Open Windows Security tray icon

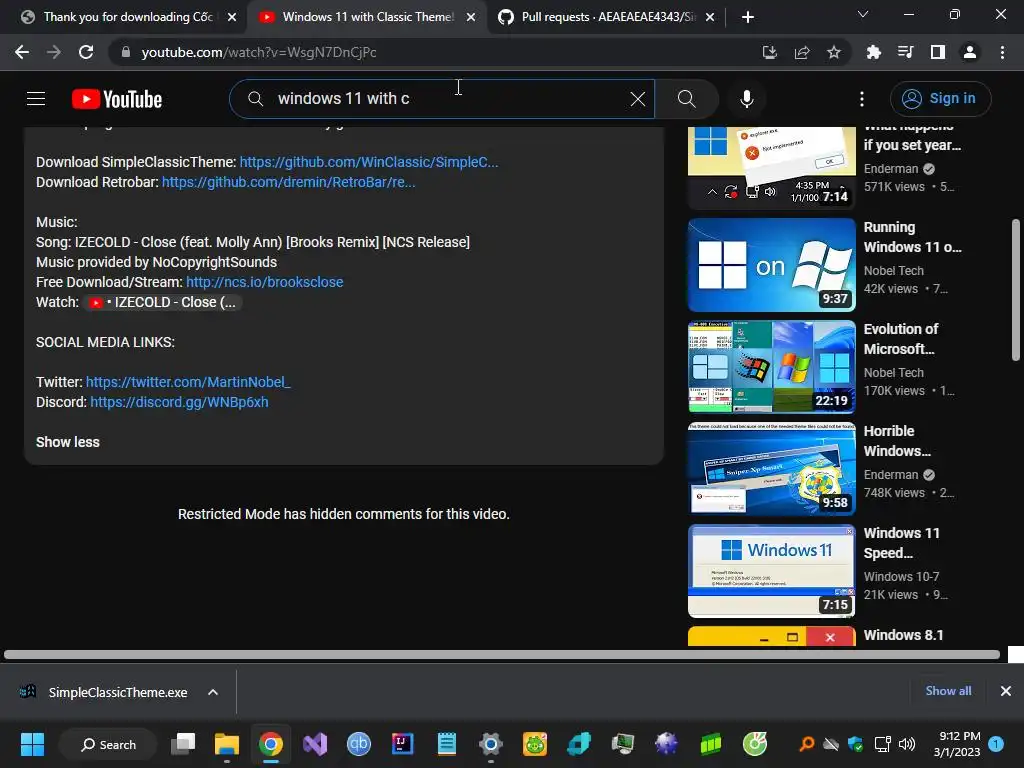click(x=855, y=744)
